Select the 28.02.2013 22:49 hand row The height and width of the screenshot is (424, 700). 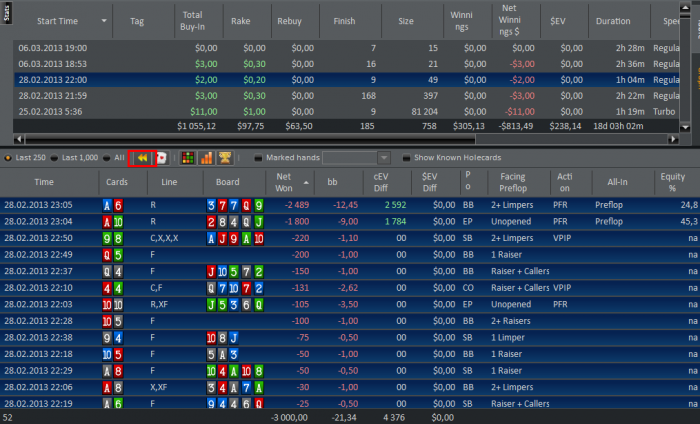pos(350,255)
